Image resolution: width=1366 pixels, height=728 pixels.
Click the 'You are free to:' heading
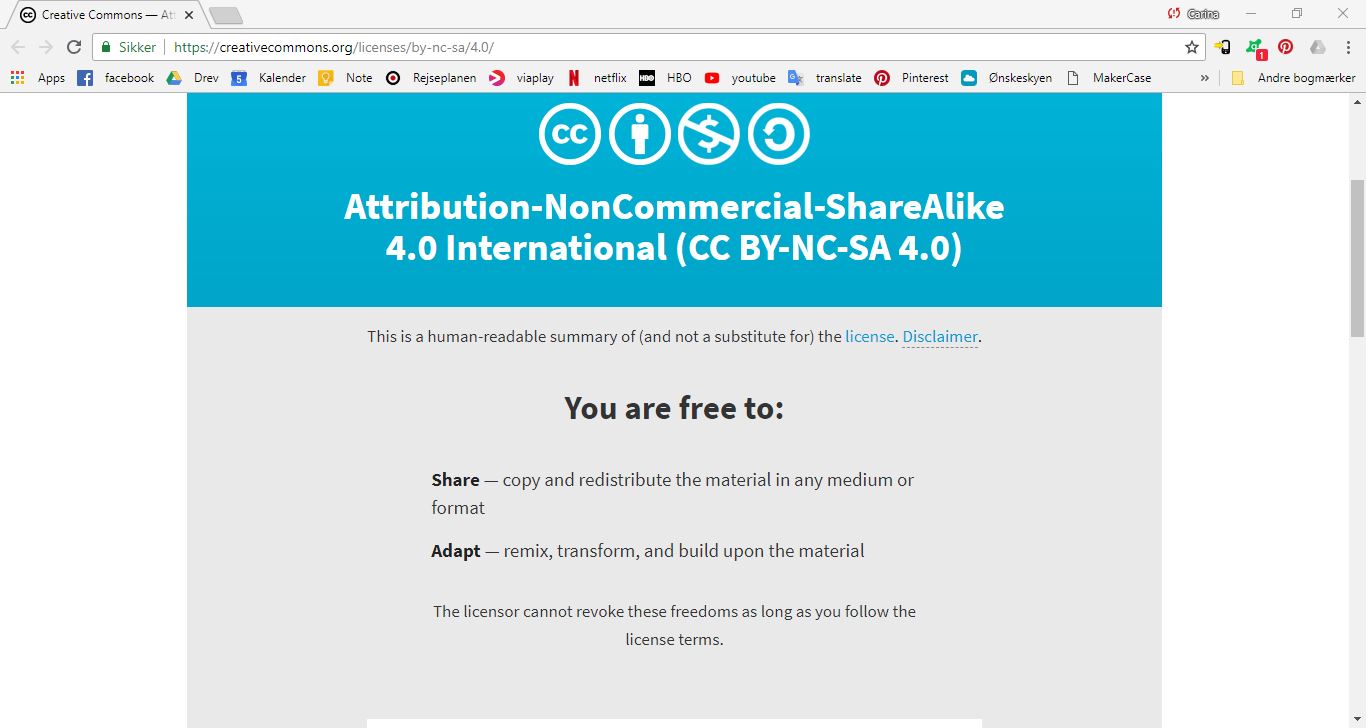(674, 408)
